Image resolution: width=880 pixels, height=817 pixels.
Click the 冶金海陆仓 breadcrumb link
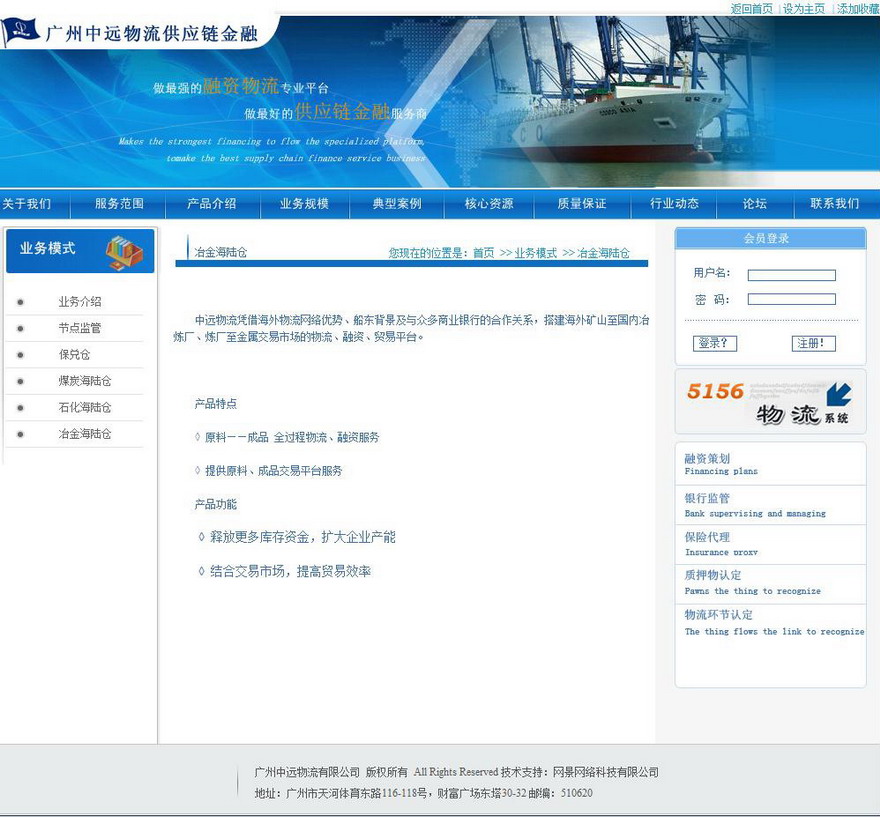(603, 253)
